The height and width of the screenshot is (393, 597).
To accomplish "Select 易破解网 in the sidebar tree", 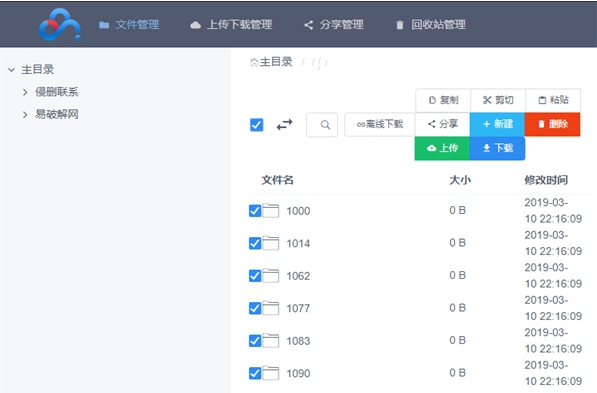I will (x=57, y=114).
